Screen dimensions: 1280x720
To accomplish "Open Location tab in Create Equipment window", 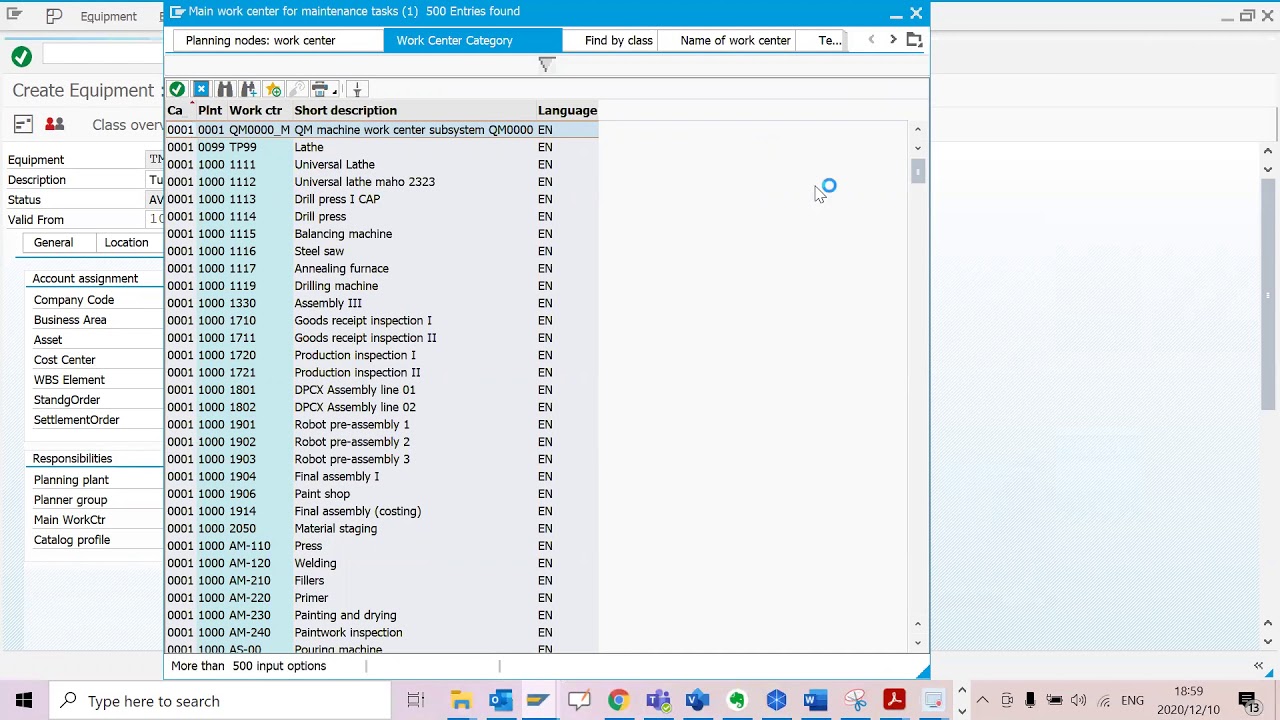I will [126, 243].
